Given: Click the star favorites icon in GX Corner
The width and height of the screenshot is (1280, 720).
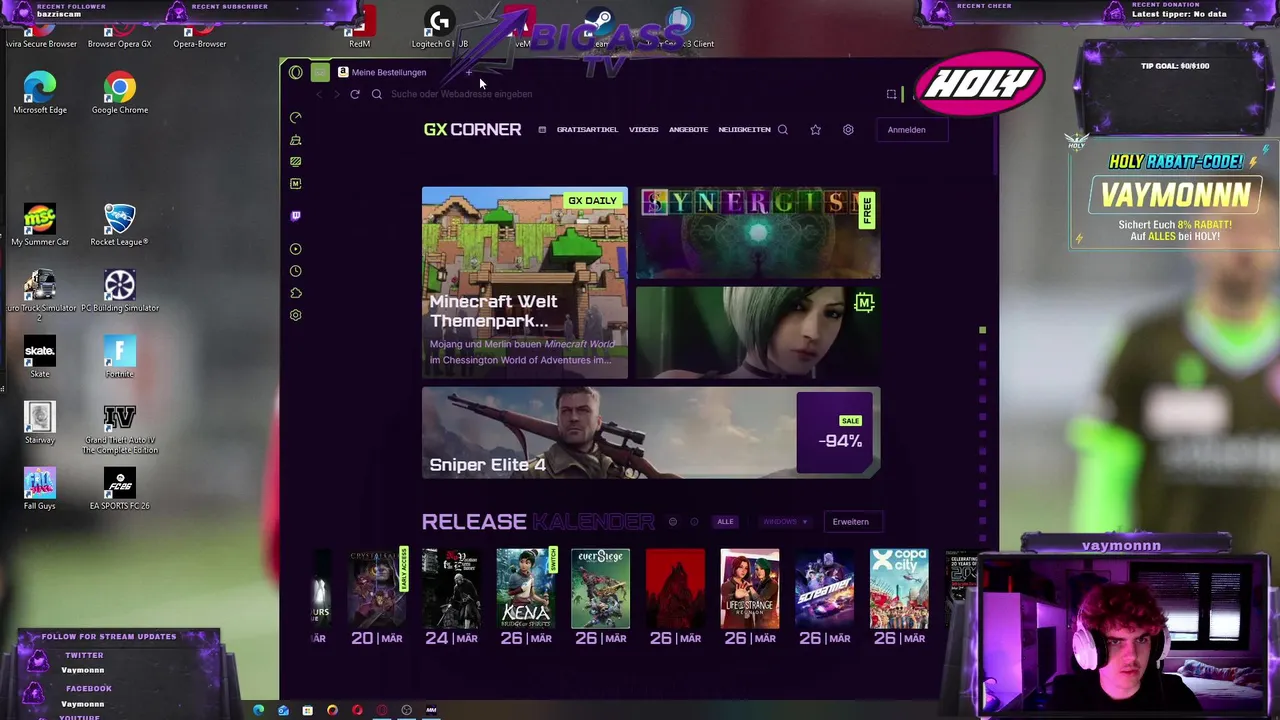Looking at the screenshot, I should [816, 130].
